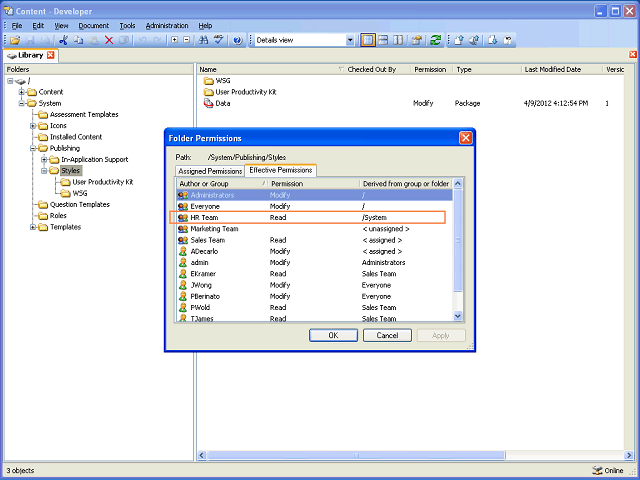Run the ABC spell check icon

point(219,40)
